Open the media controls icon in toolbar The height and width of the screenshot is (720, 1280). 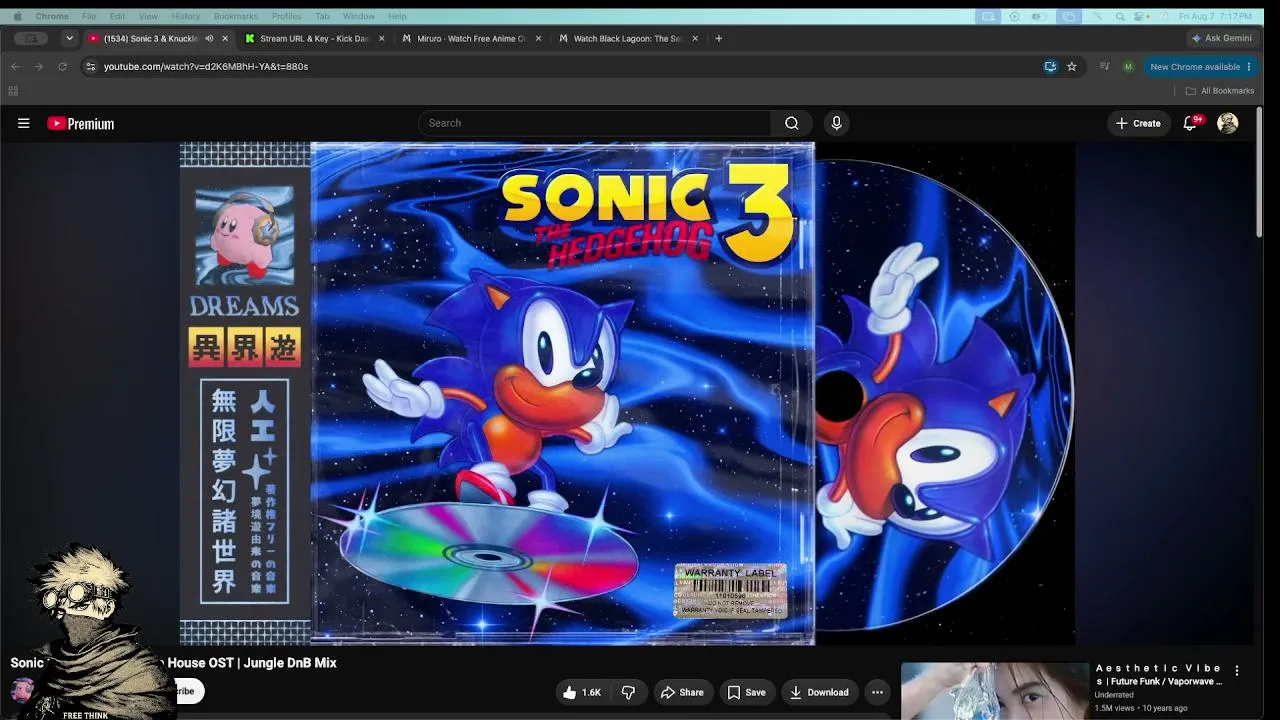click(1104, 66)
